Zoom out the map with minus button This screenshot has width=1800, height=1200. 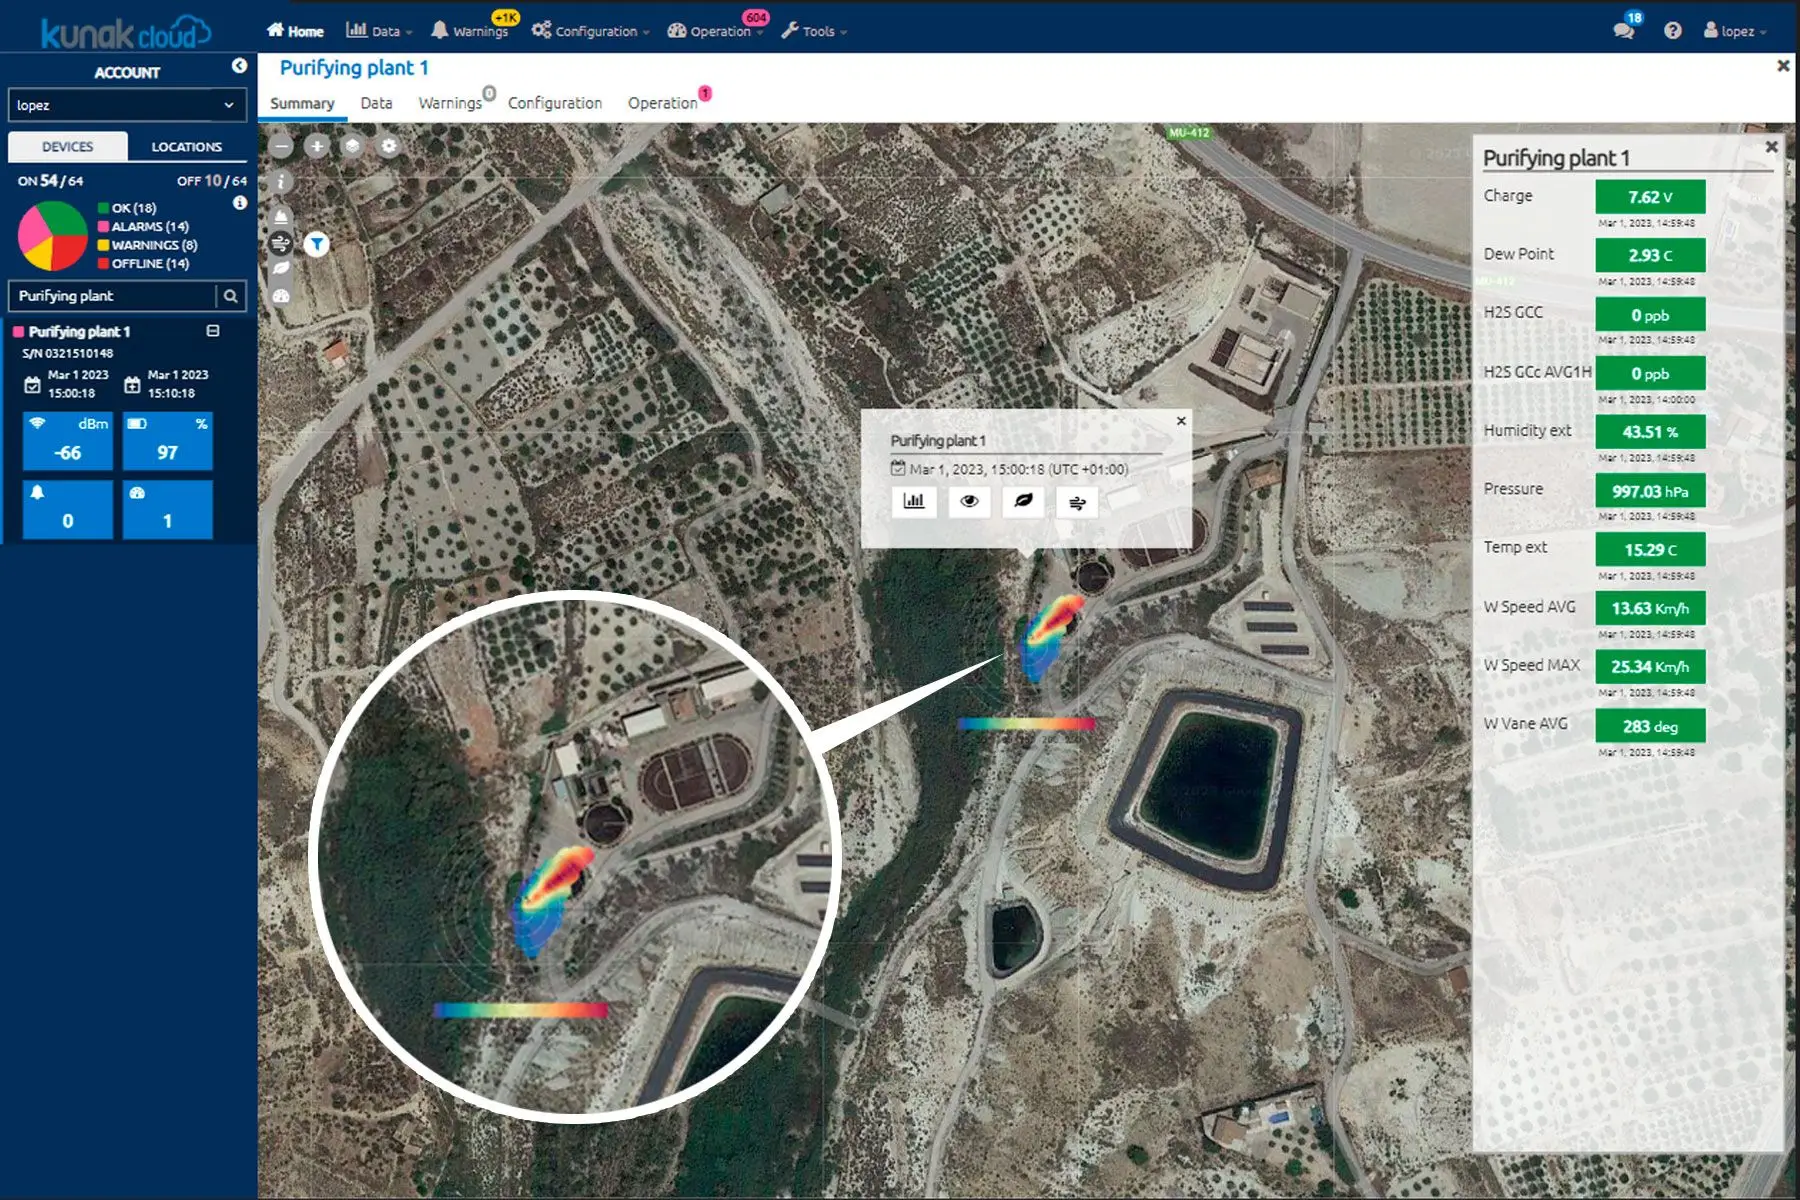[282, 146]
